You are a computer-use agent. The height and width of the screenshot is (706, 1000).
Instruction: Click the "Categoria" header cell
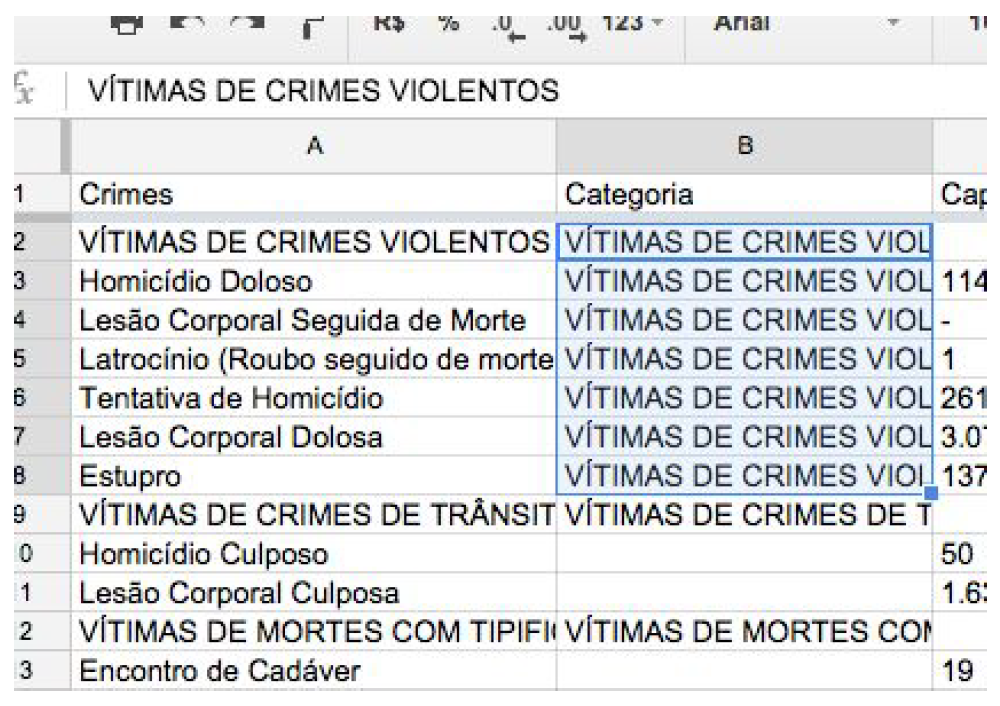(x=743, y=194)
